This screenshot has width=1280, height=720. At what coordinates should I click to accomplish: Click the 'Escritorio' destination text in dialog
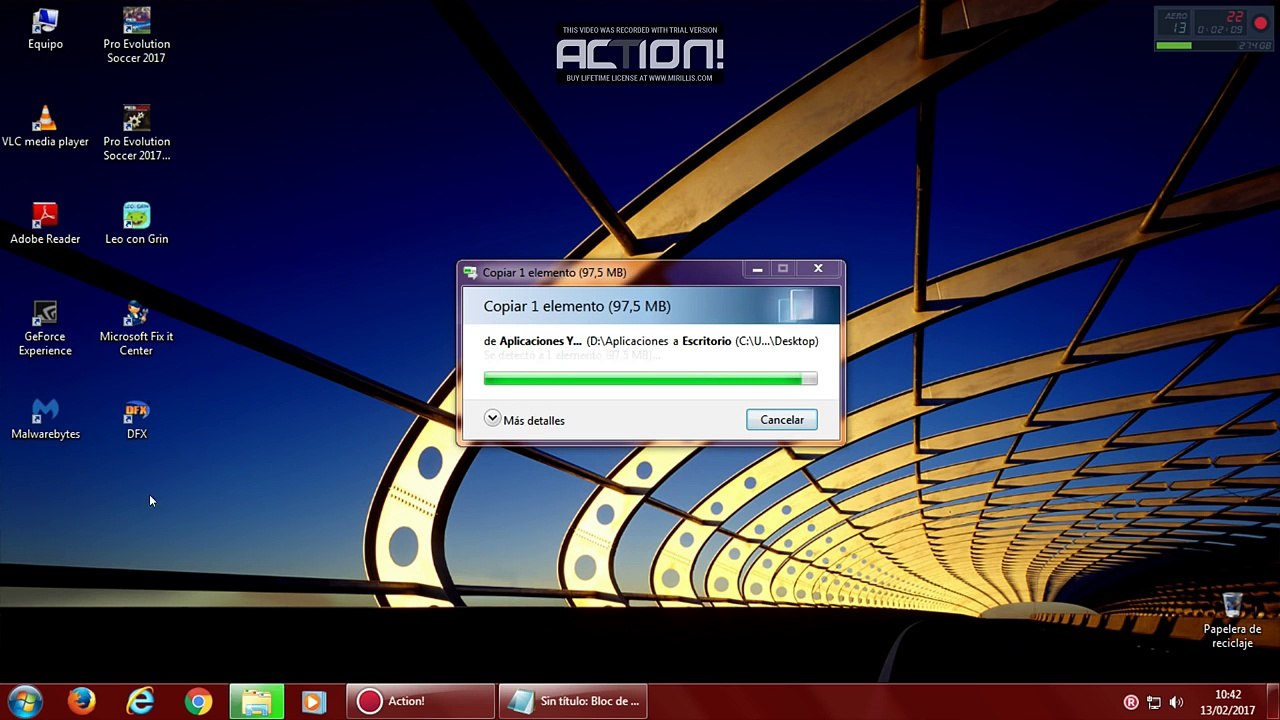coord(706,341)
